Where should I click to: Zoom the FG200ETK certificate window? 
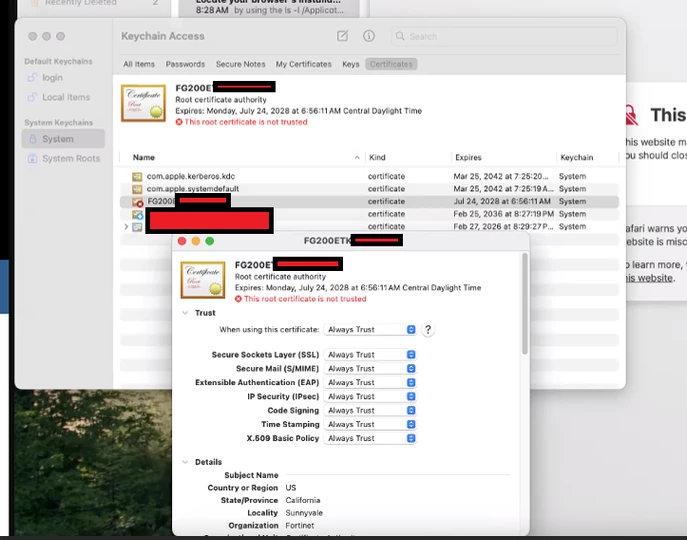(210, 241)
